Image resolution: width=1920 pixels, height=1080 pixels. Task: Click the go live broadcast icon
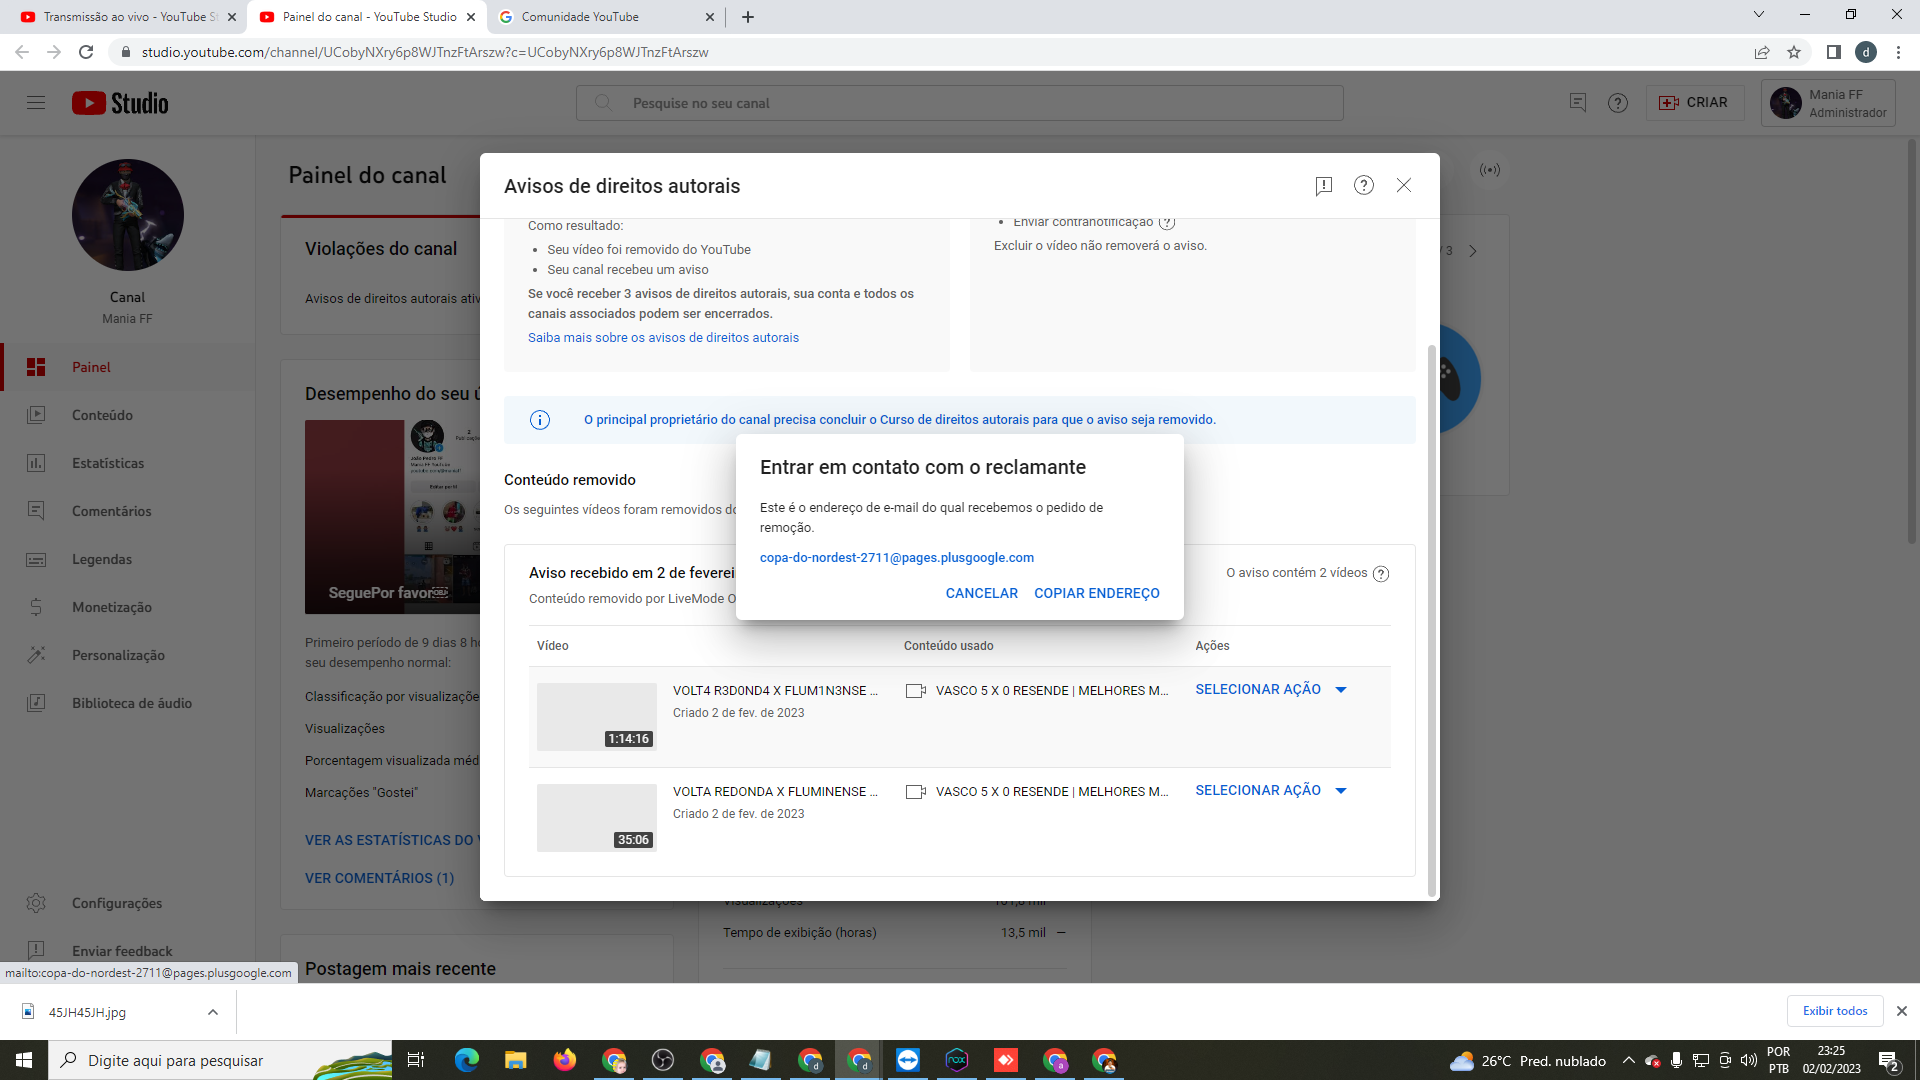[x=1489, y=170]
